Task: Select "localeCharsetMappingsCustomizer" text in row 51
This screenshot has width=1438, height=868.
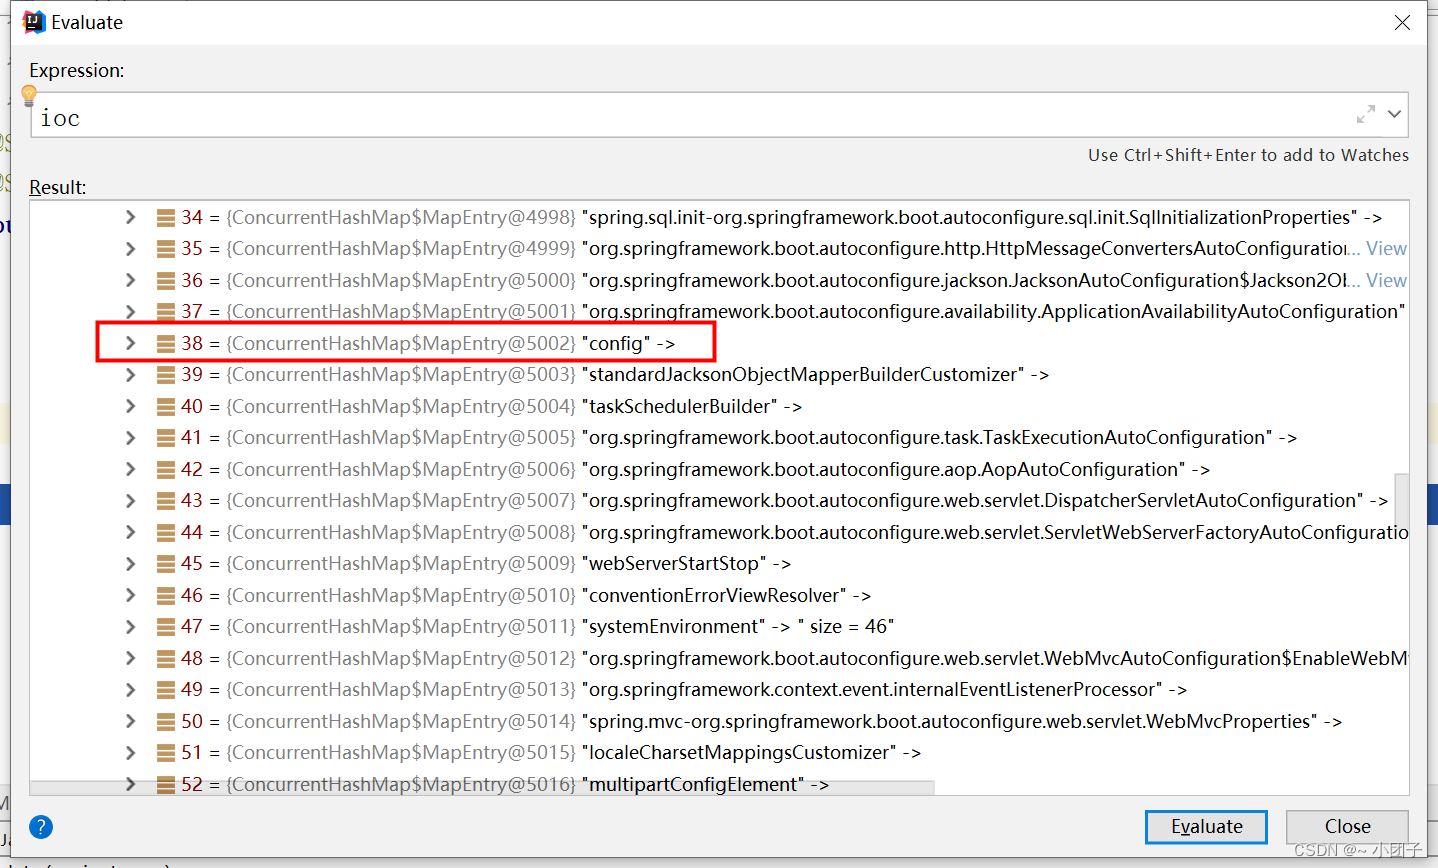Action: tap(739, 752)
